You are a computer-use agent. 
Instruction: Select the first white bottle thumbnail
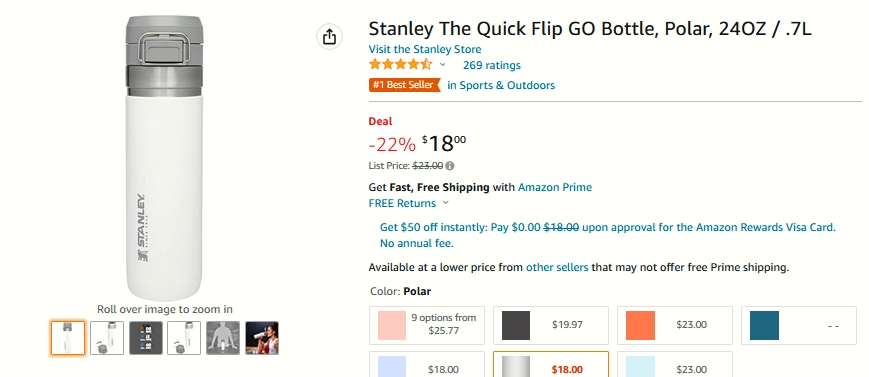click(68, 338)
